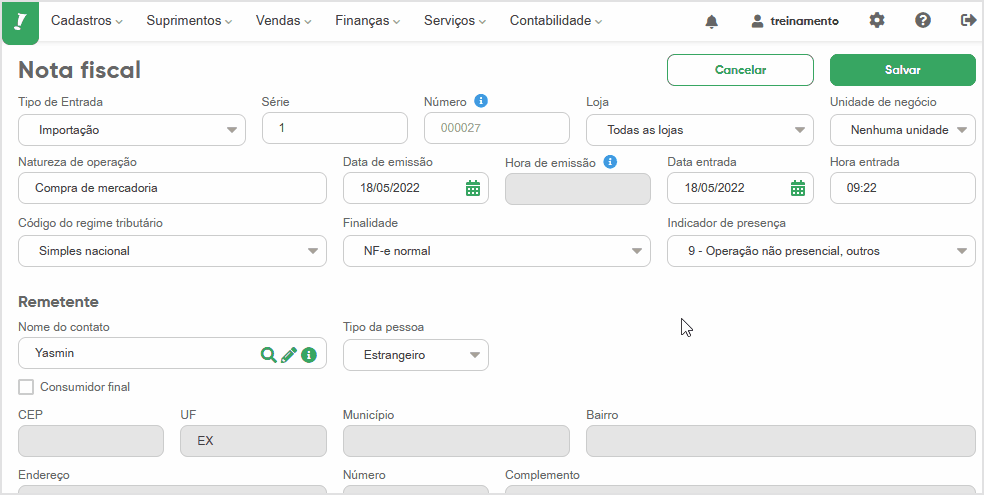
Task: Open the Unidade de negócio dropdown
Action: (x=902, y=130)
